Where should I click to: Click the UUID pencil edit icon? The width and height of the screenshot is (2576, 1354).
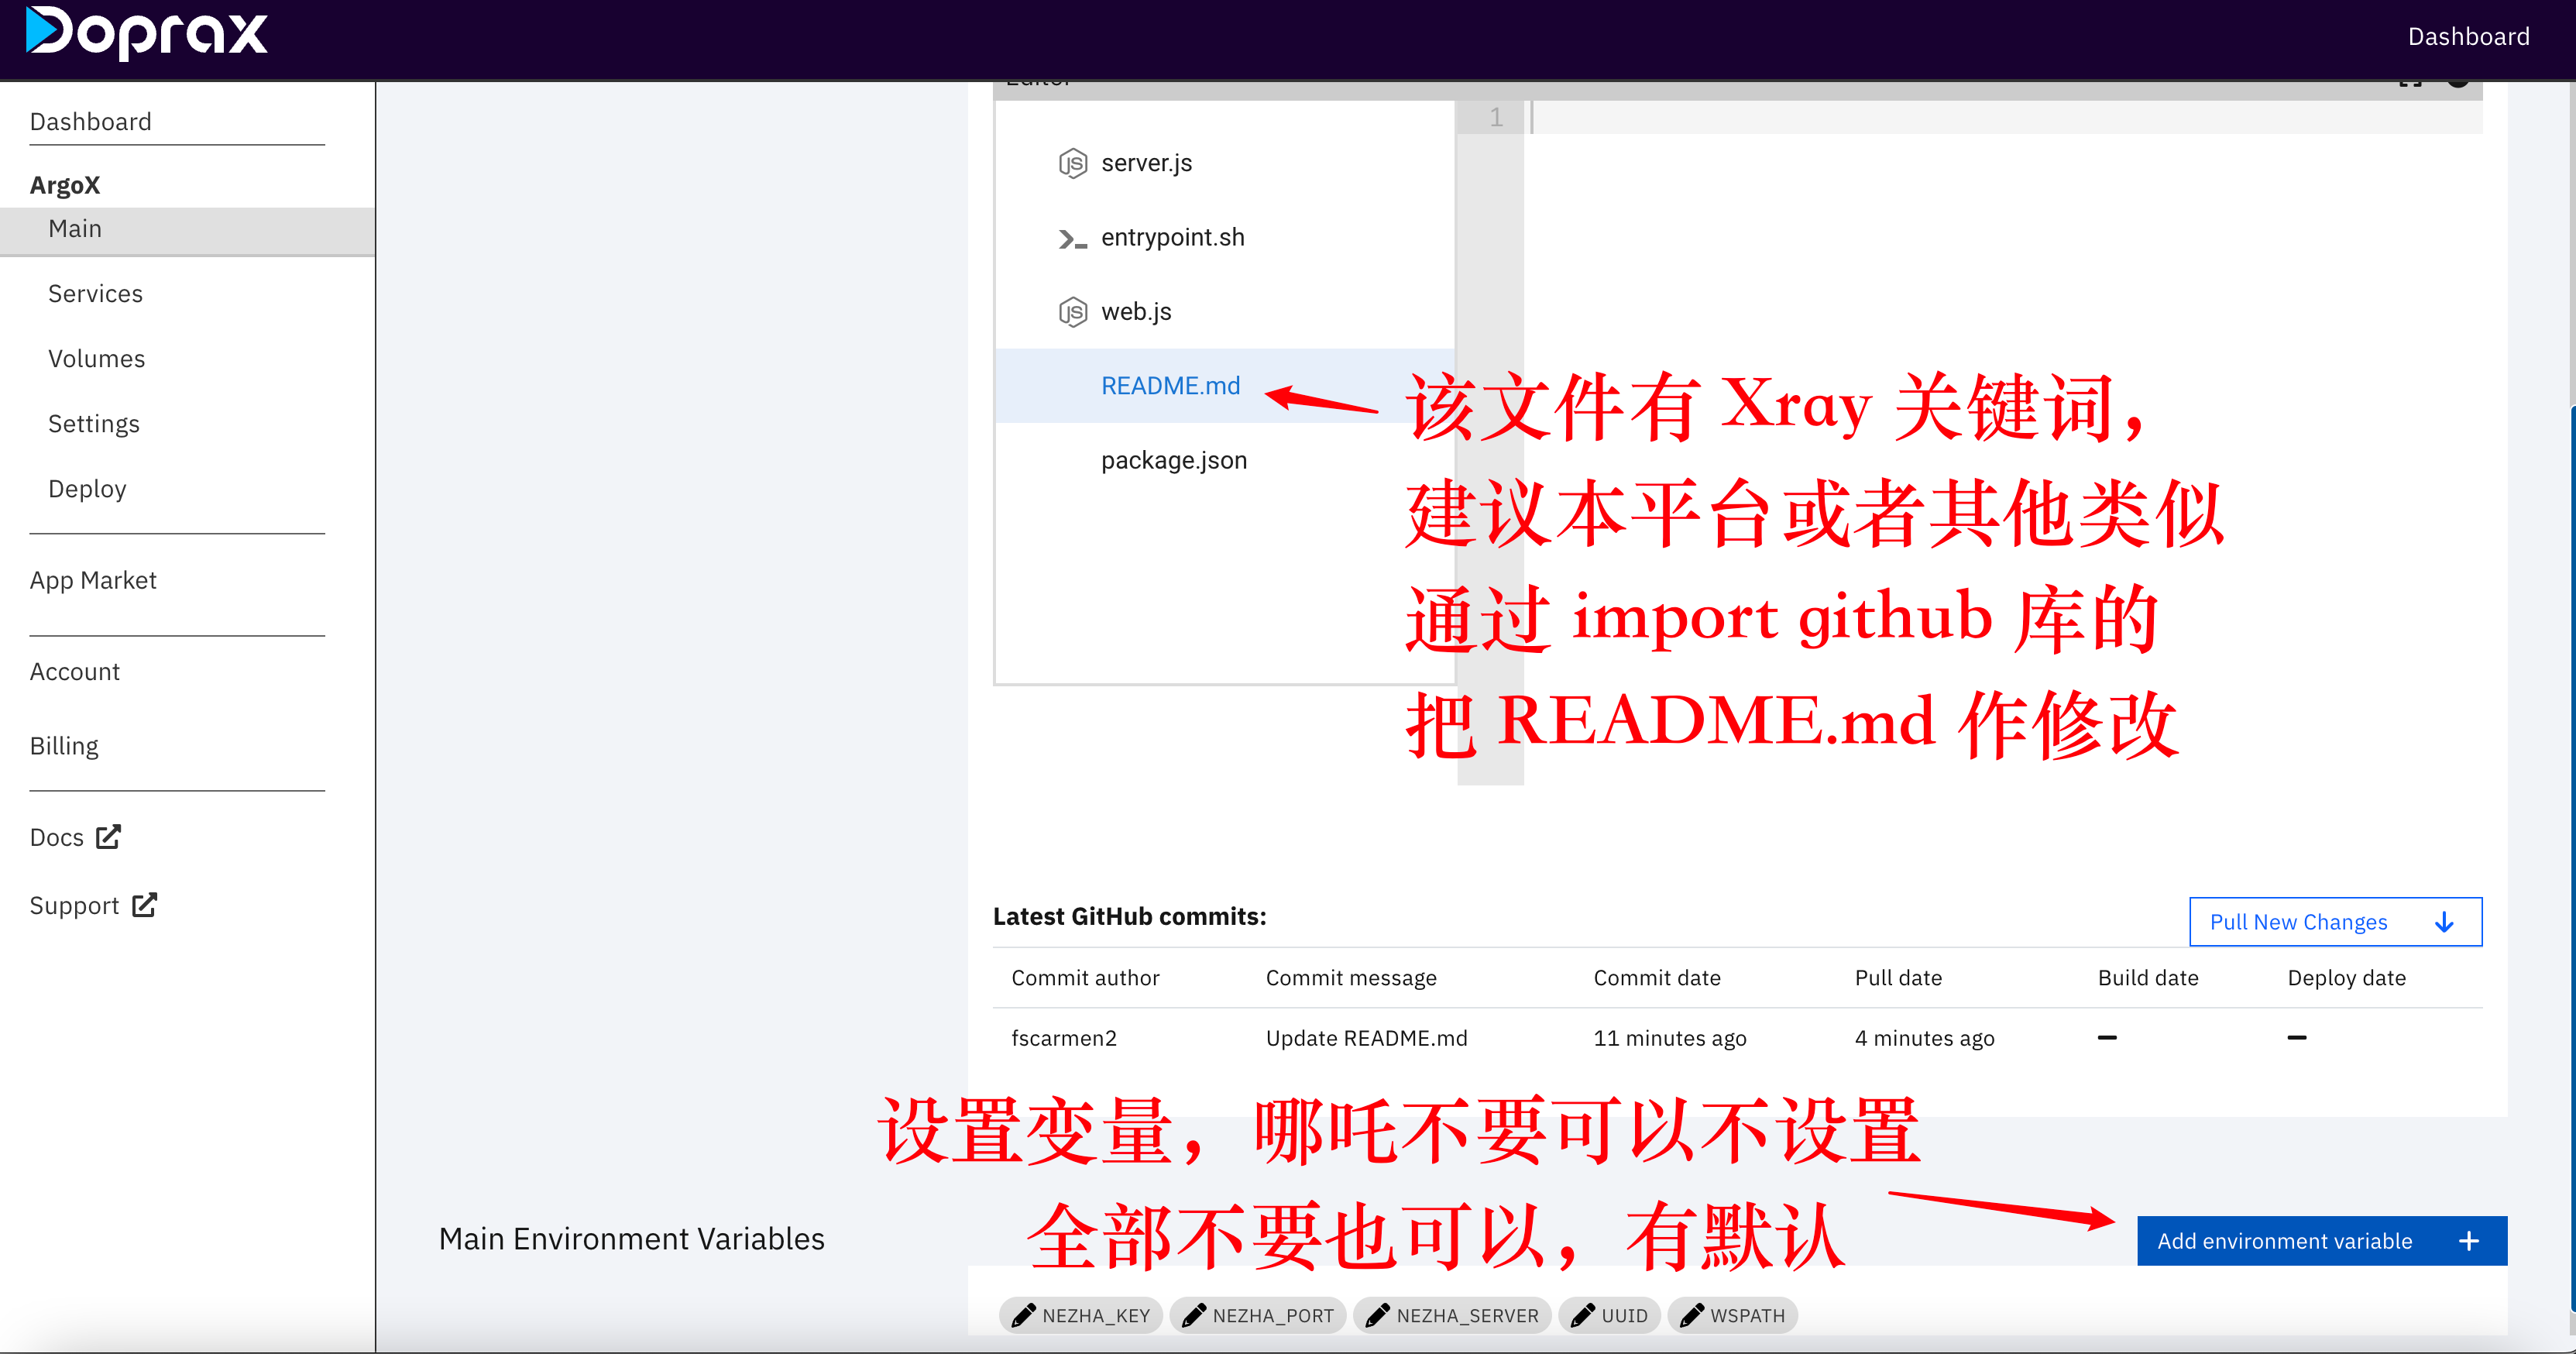[1583, 1315]
